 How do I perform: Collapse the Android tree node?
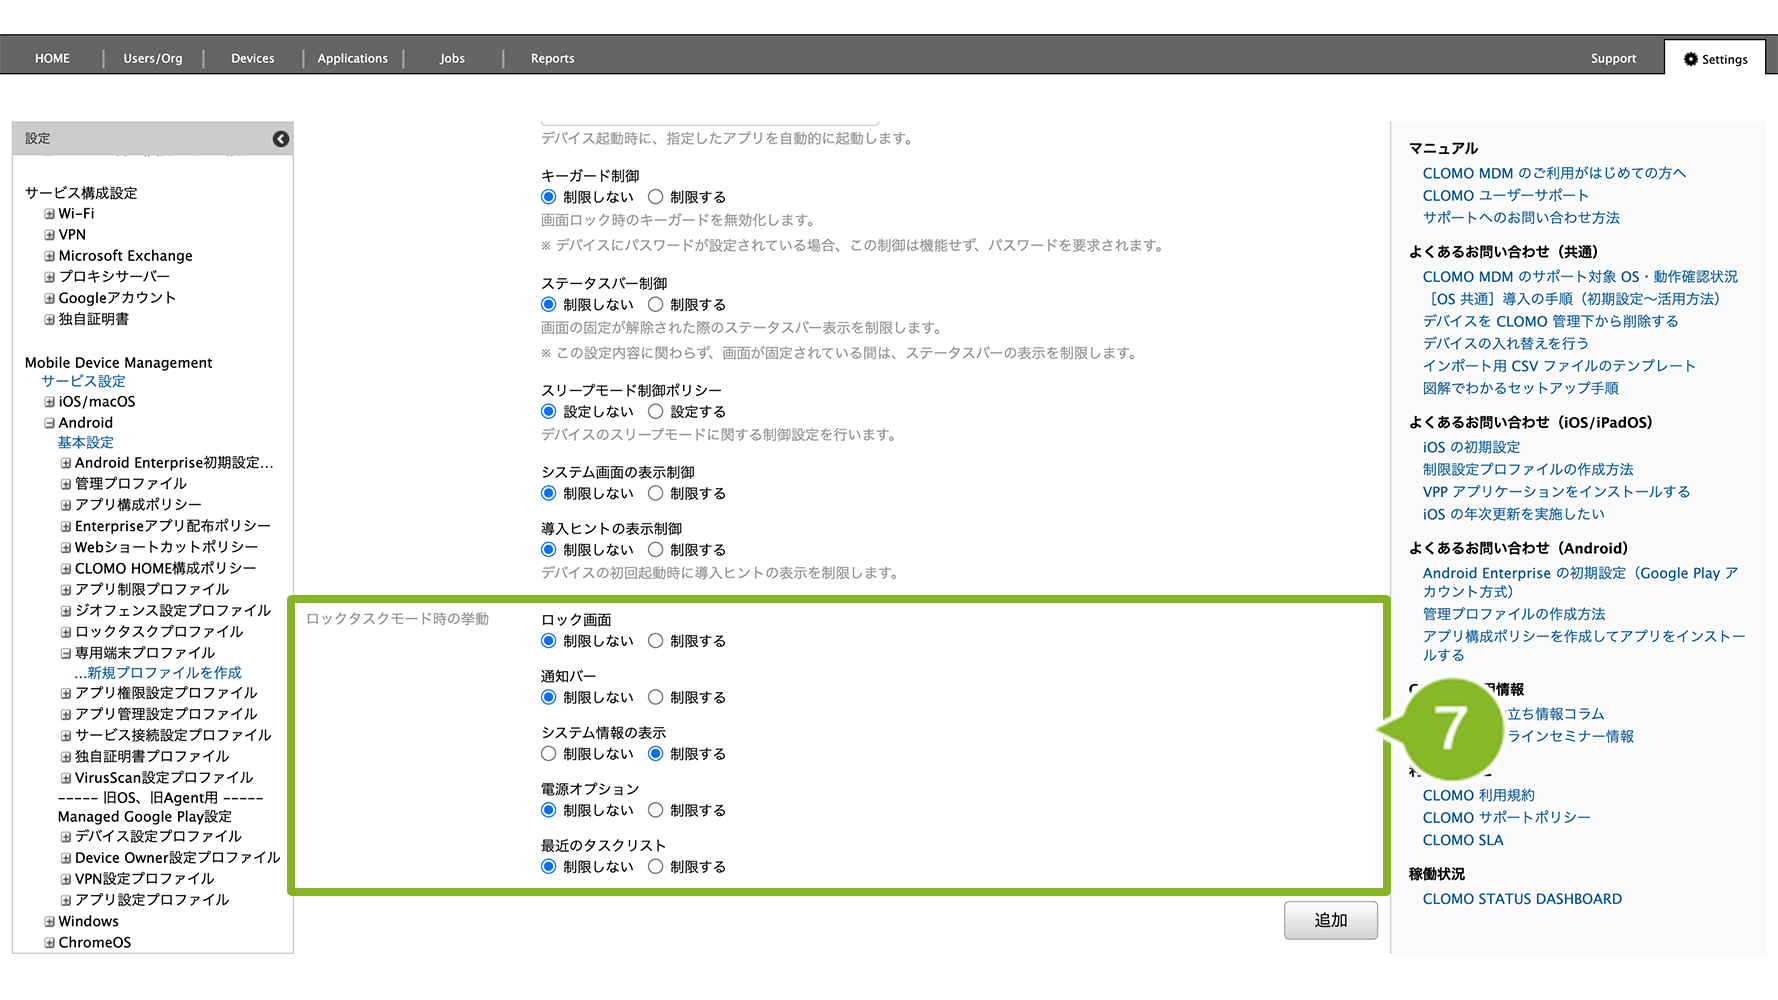coord(49,423)
